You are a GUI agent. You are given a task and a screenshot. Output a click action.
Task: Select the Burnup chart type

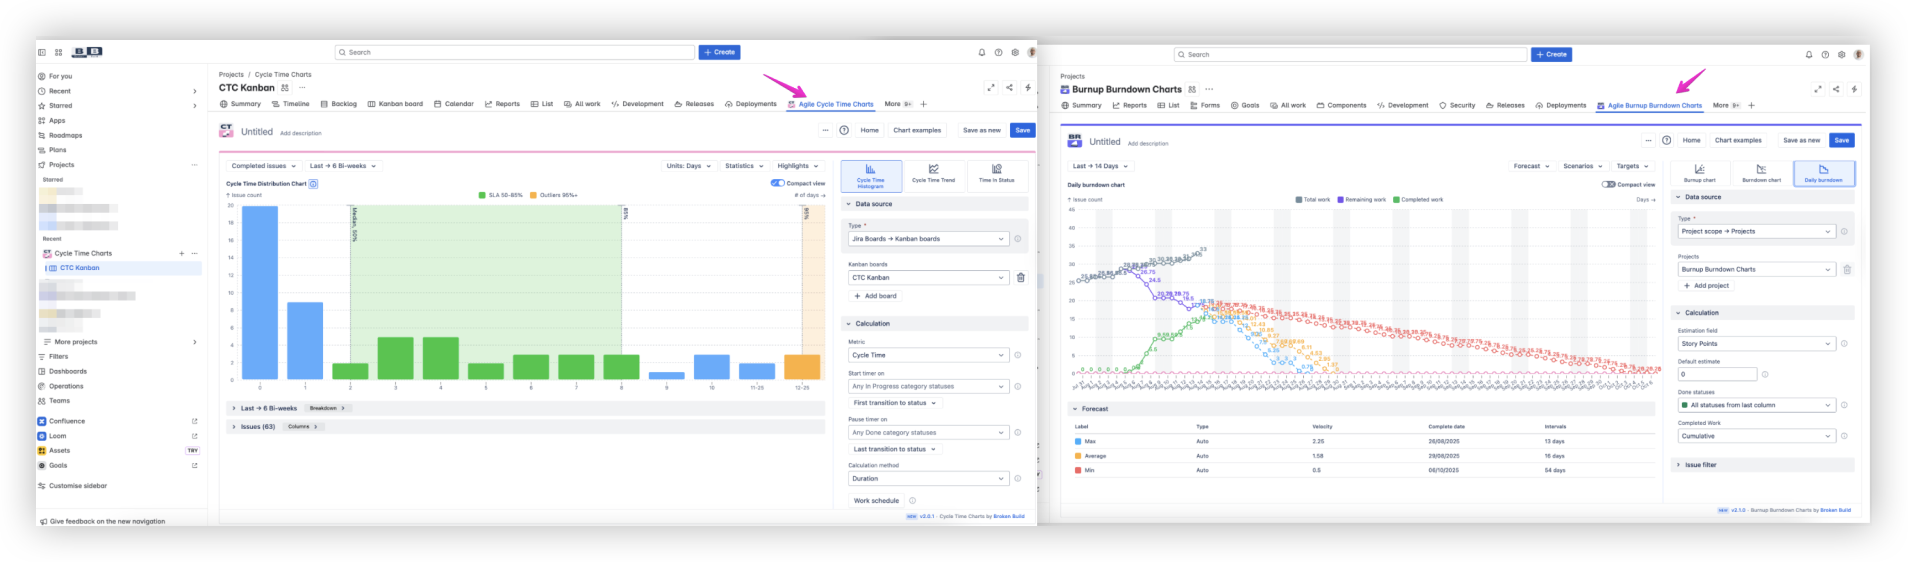coord(1699,174)
